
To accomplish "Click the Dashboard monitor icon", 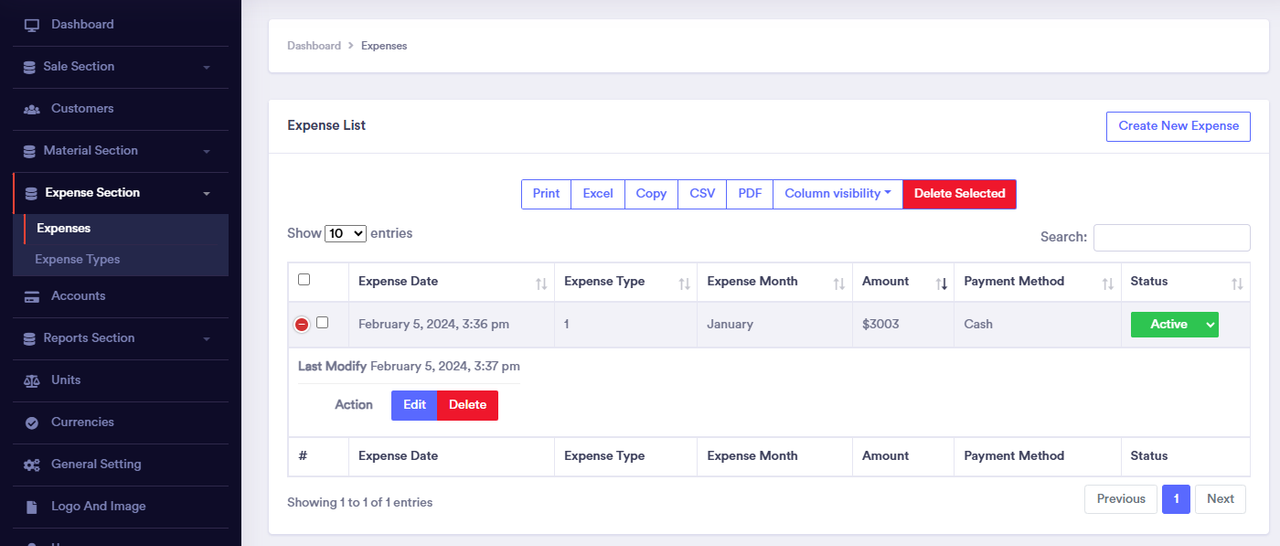I will [x=32, y=24].
